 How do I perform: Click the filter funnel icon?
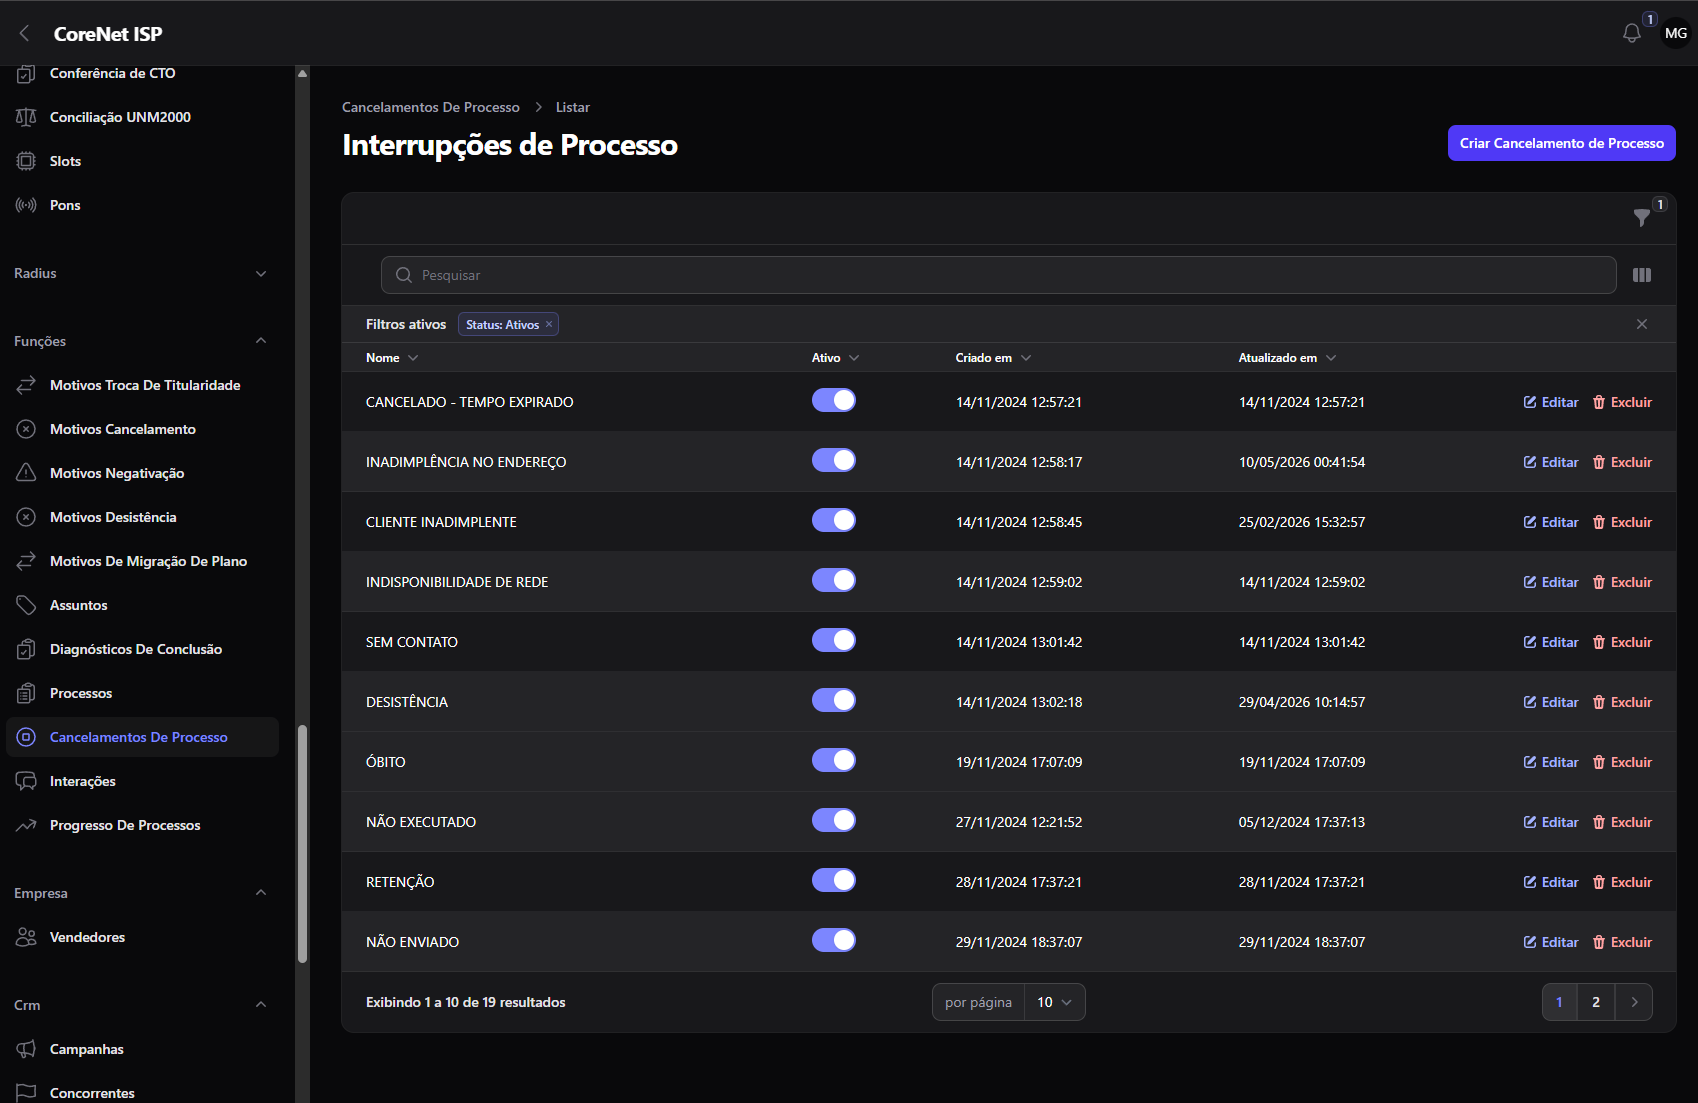click(x=1641, y=217)
